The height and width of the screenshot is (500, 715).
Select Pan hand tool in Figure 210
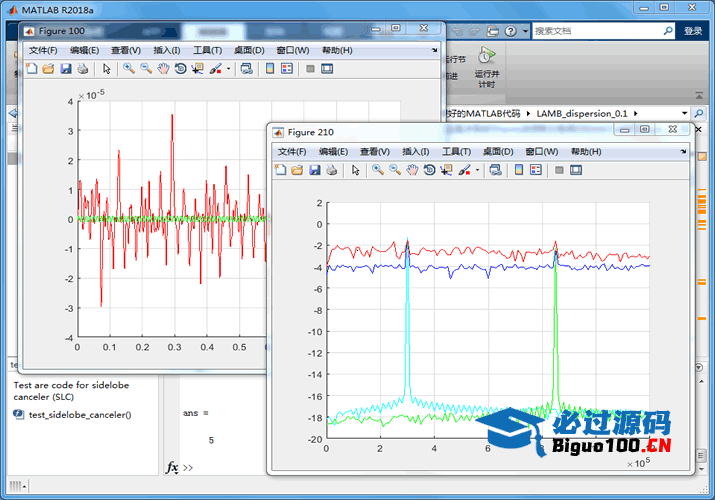[412, 170]
